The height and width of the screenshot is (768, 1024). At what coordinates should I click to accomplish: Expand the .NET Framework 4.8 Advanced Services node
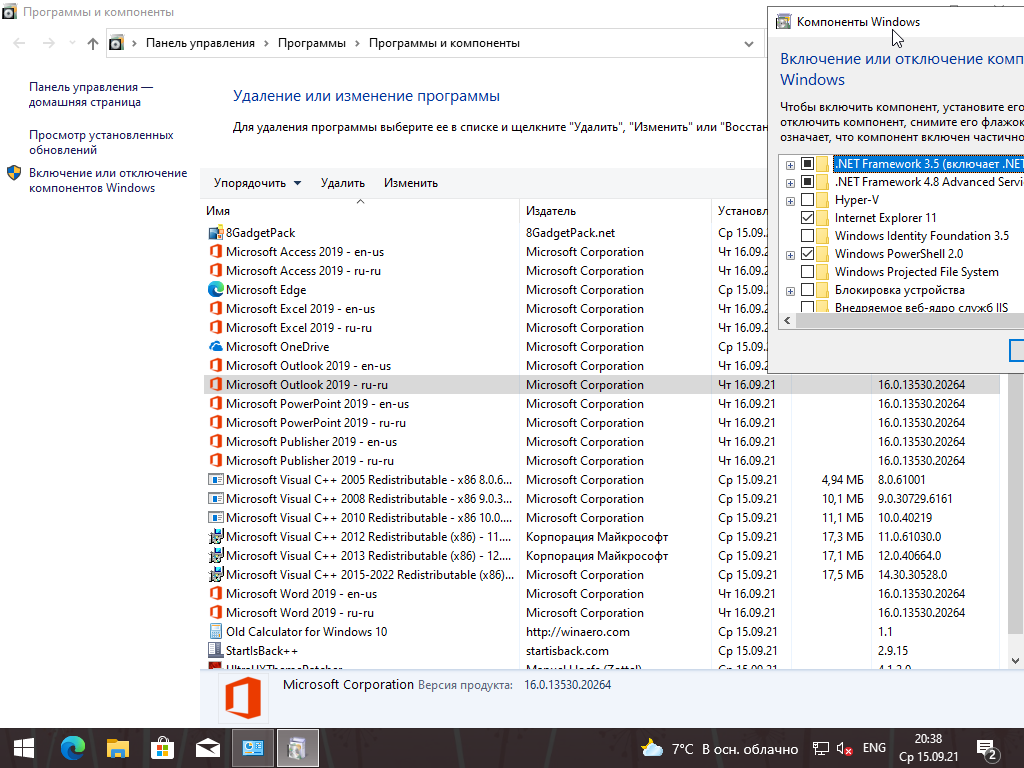tap(790, 183)
